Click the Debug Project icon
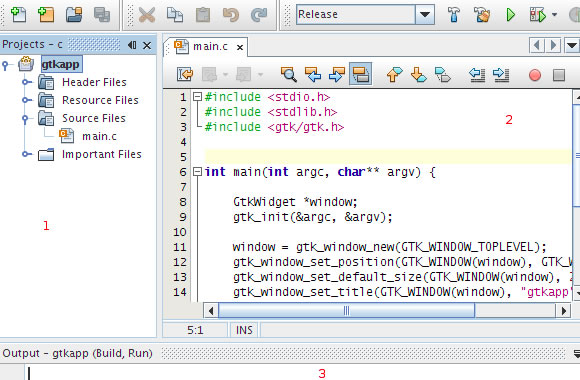The height and width of the screenshot is (380, 580). coord(537,15)
